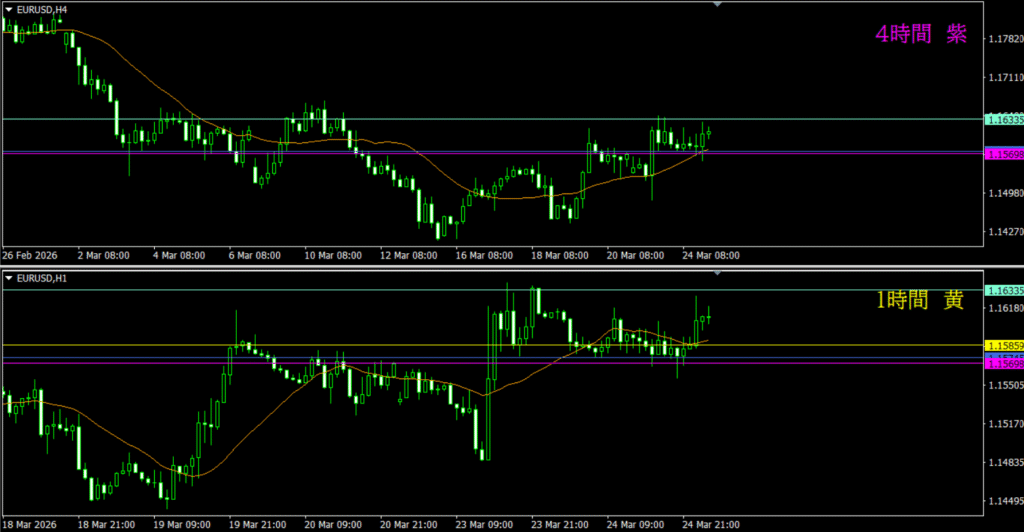Click '23 Mar 09:00' on H1 time axis
Image resolution: width=1024 pixels, height=532 pixels.
[485, 523]
